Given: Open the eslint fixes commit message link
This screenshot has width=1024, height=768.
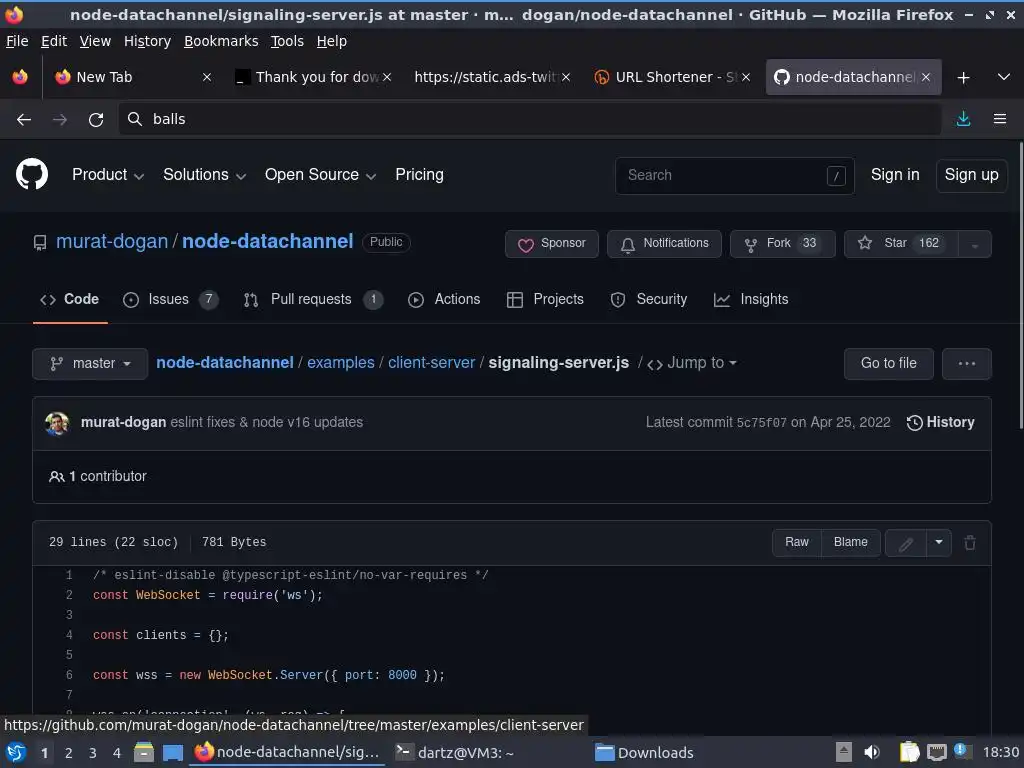Looking at the screenshot, I should 266,423.
